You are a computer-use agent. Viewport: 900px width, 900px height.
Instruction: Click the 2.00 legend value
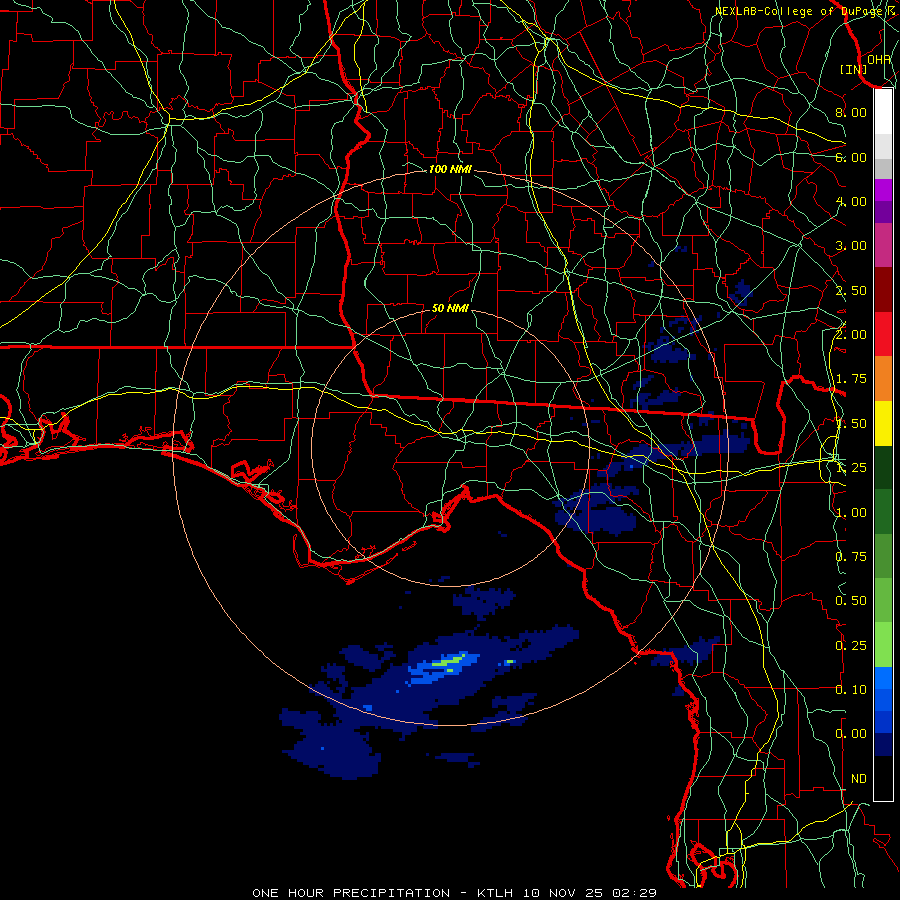point(851,335)
